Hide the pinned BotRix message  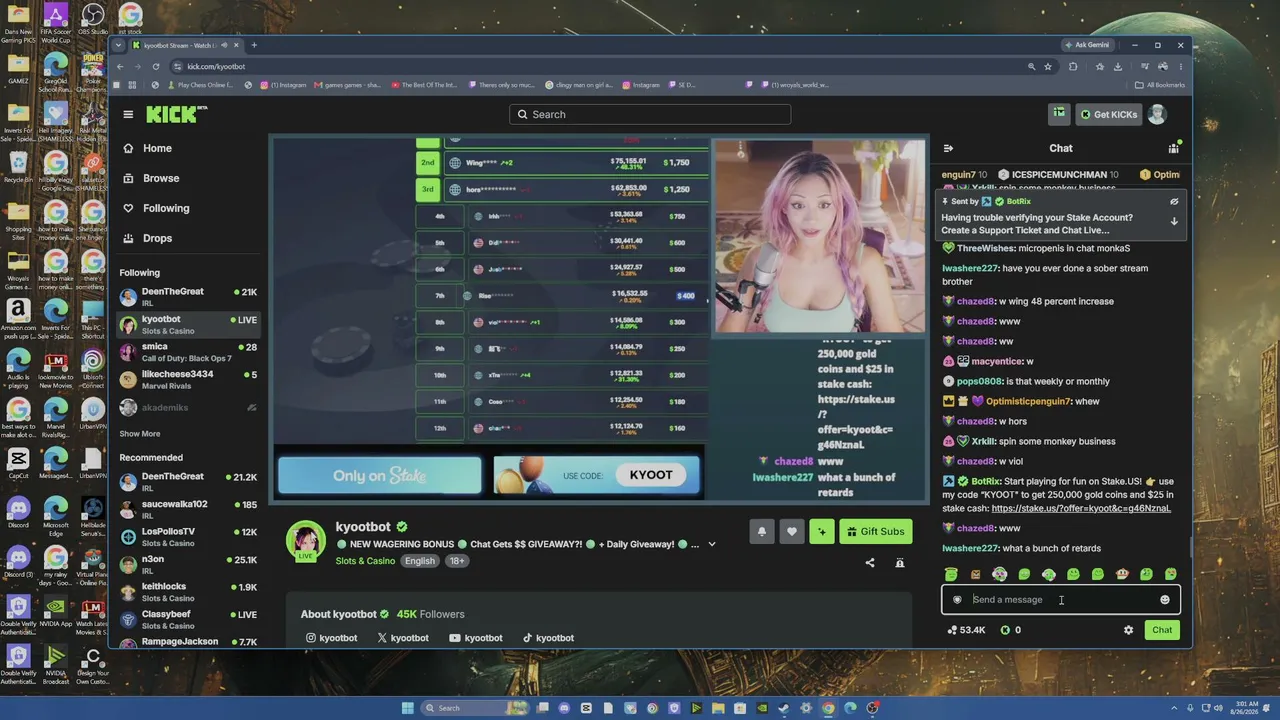point(1174,201)
